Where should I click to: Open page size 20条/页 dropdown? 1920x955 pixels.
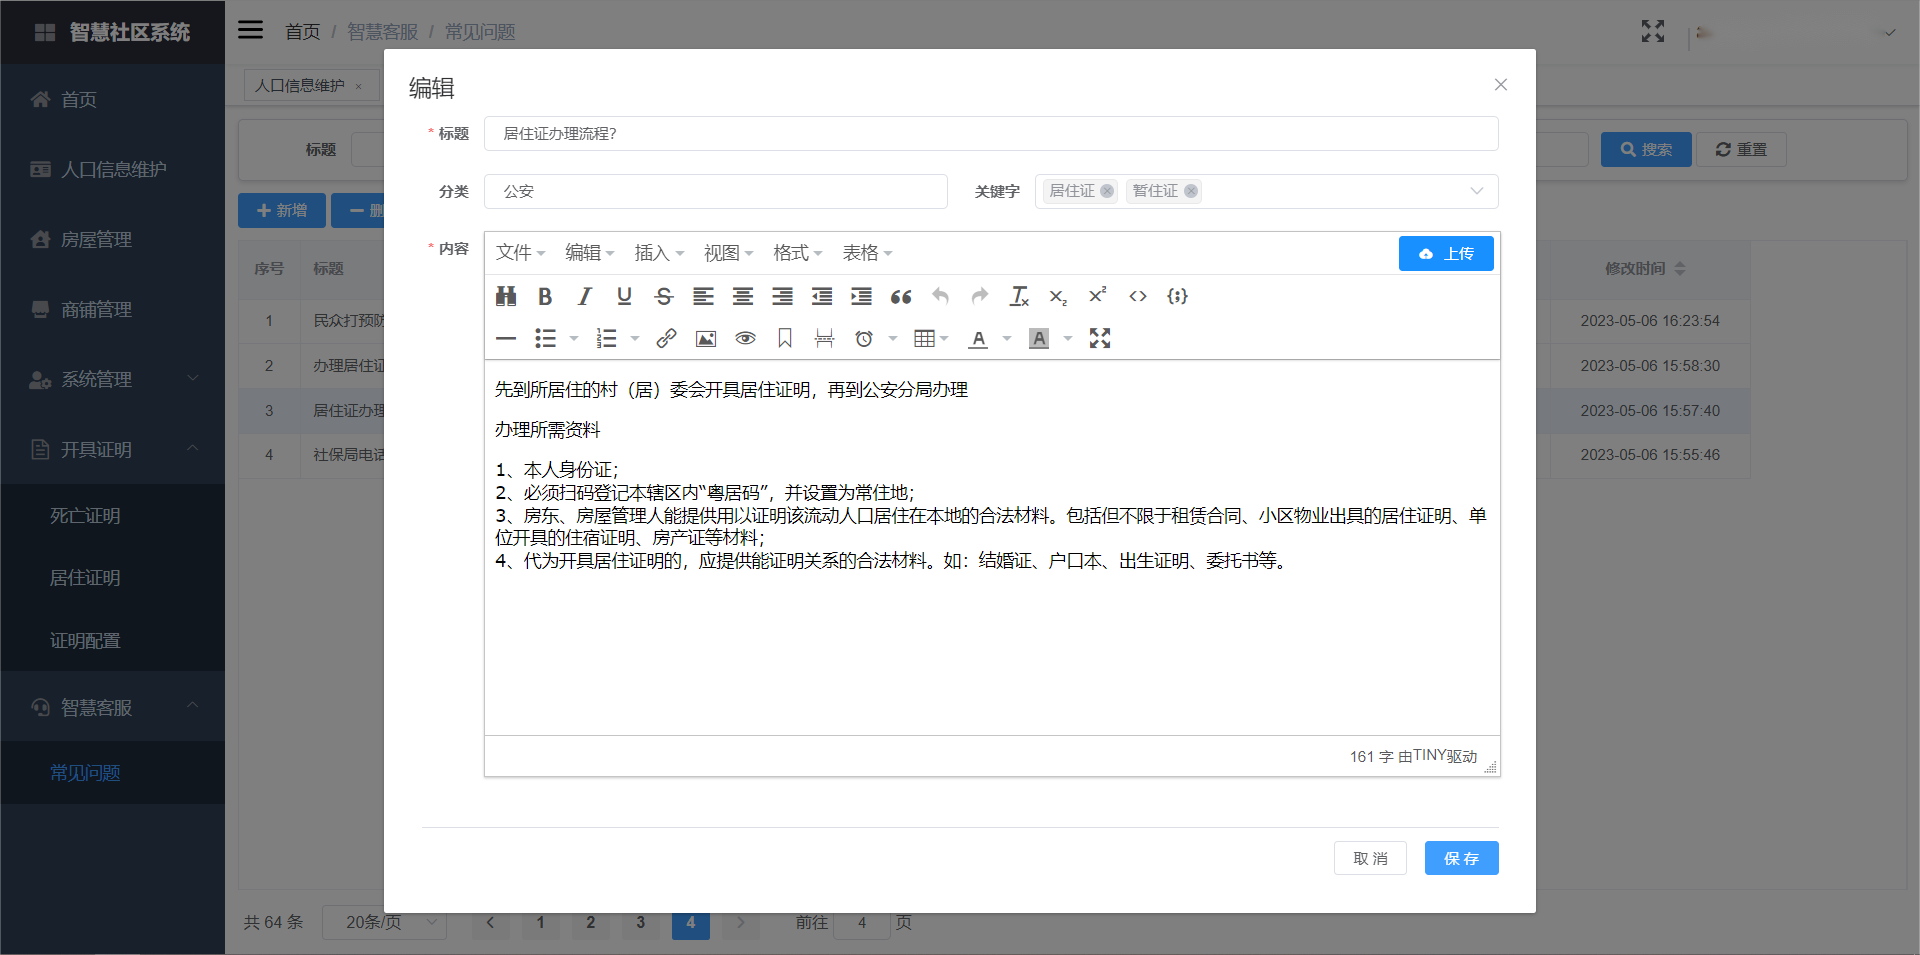[x=385, y=922]
